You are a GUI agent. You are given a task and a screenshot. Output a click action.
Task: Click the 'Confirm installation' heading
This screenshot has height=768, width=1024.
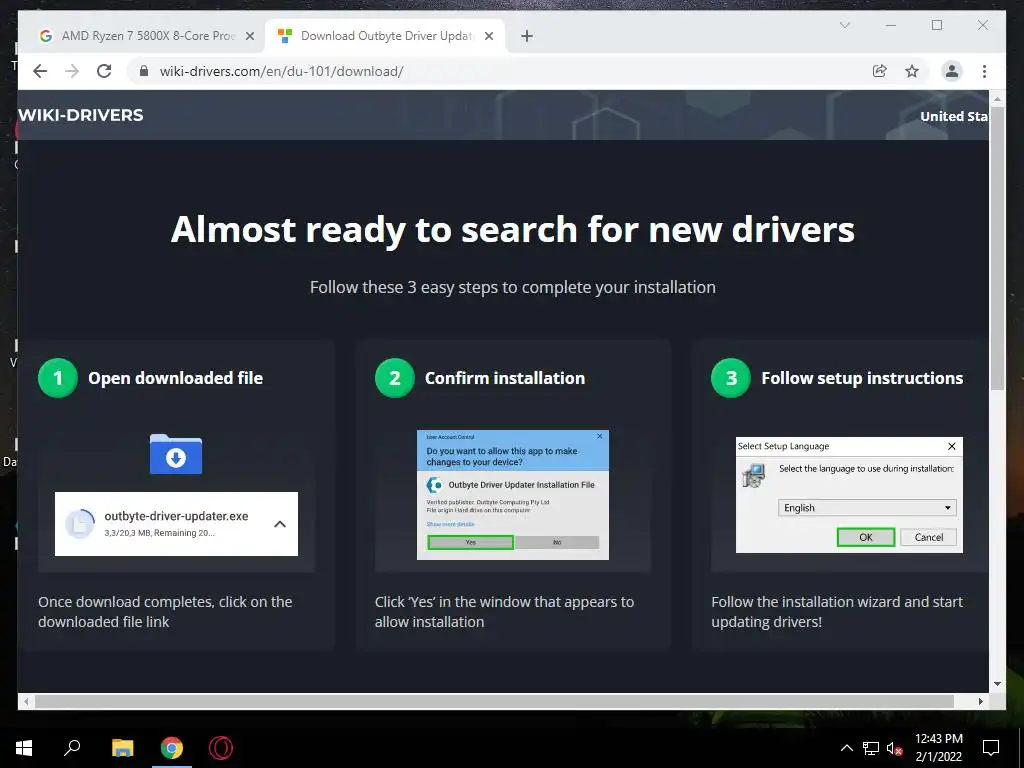coord(505,378)
